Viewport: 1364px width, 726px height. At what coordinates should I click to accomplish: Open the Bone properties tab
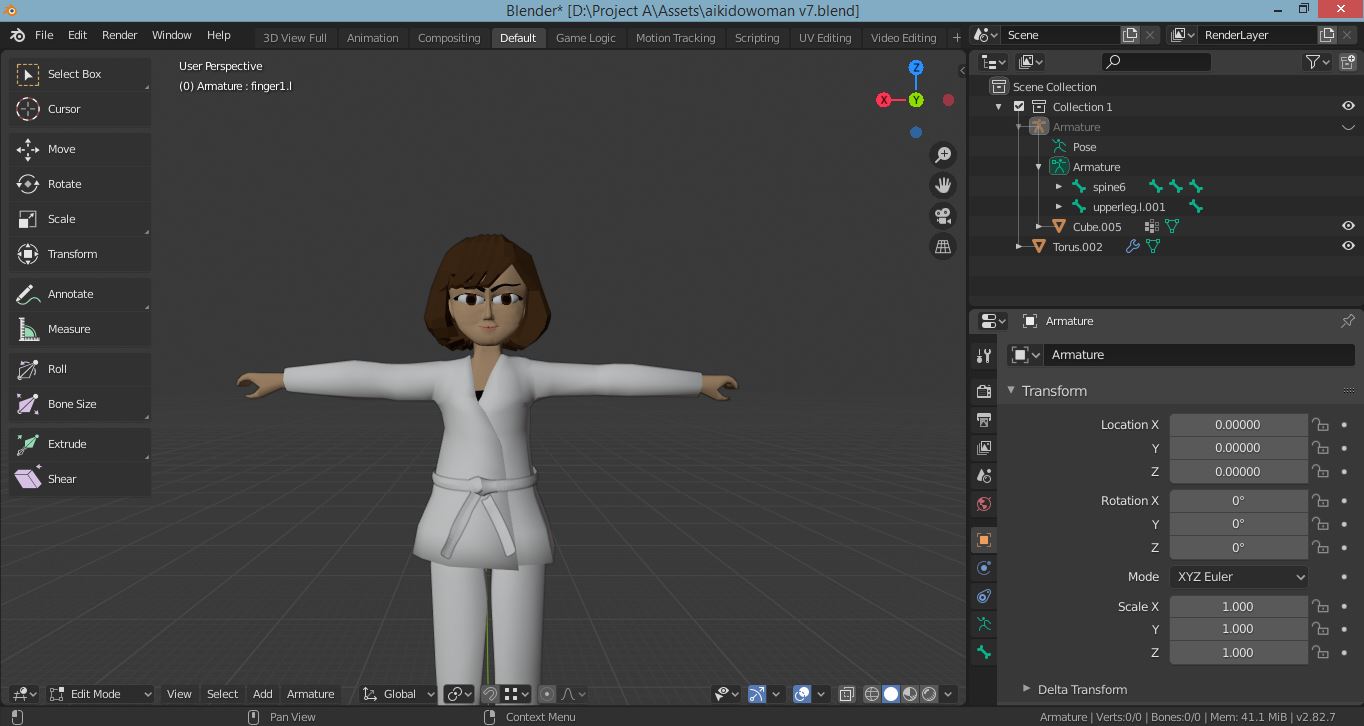click(x=984, y=652)
